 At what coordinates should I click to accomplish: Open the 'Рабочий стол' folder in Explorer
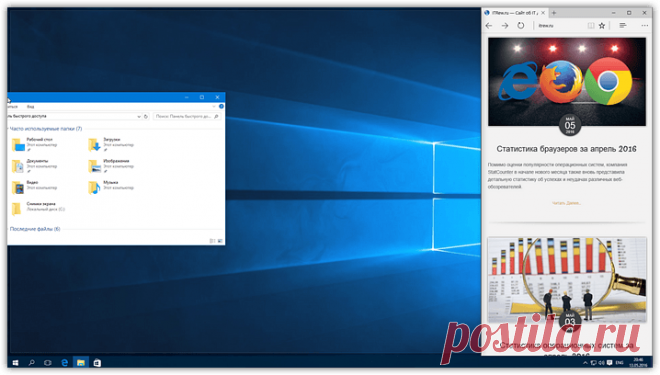tap(34, 144)
